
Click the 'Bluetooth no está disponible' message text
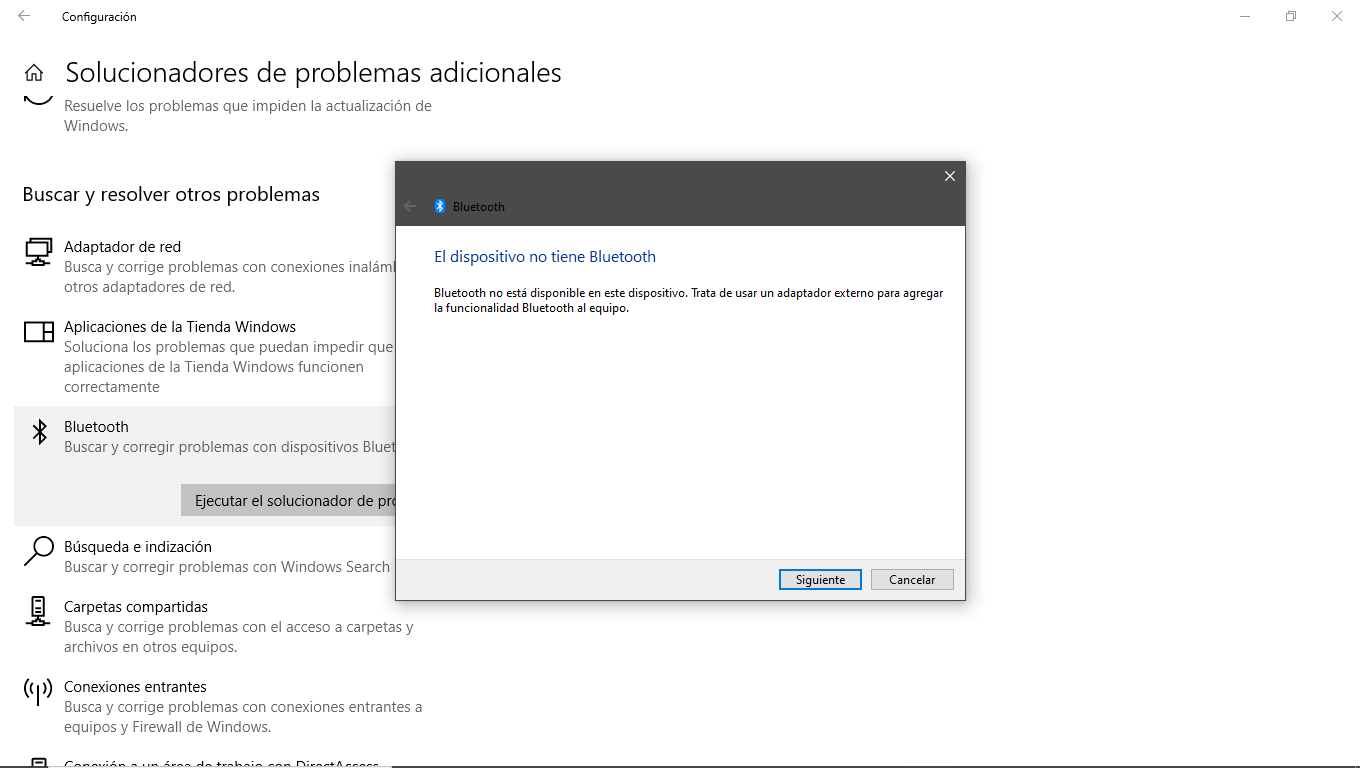pos(688,301)
